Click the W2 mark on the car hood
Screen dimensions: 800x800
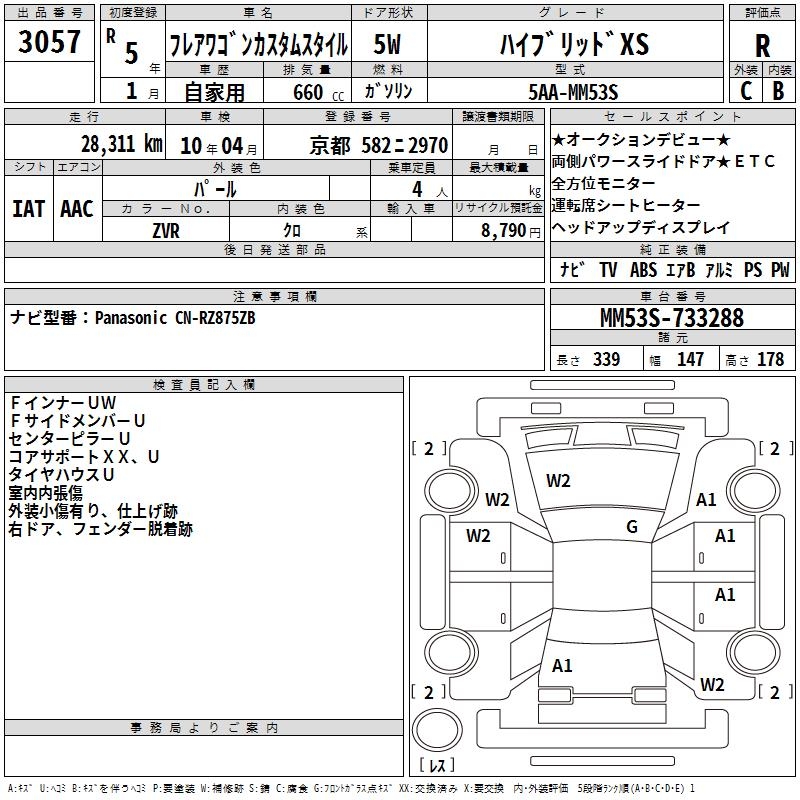[558, 481]
